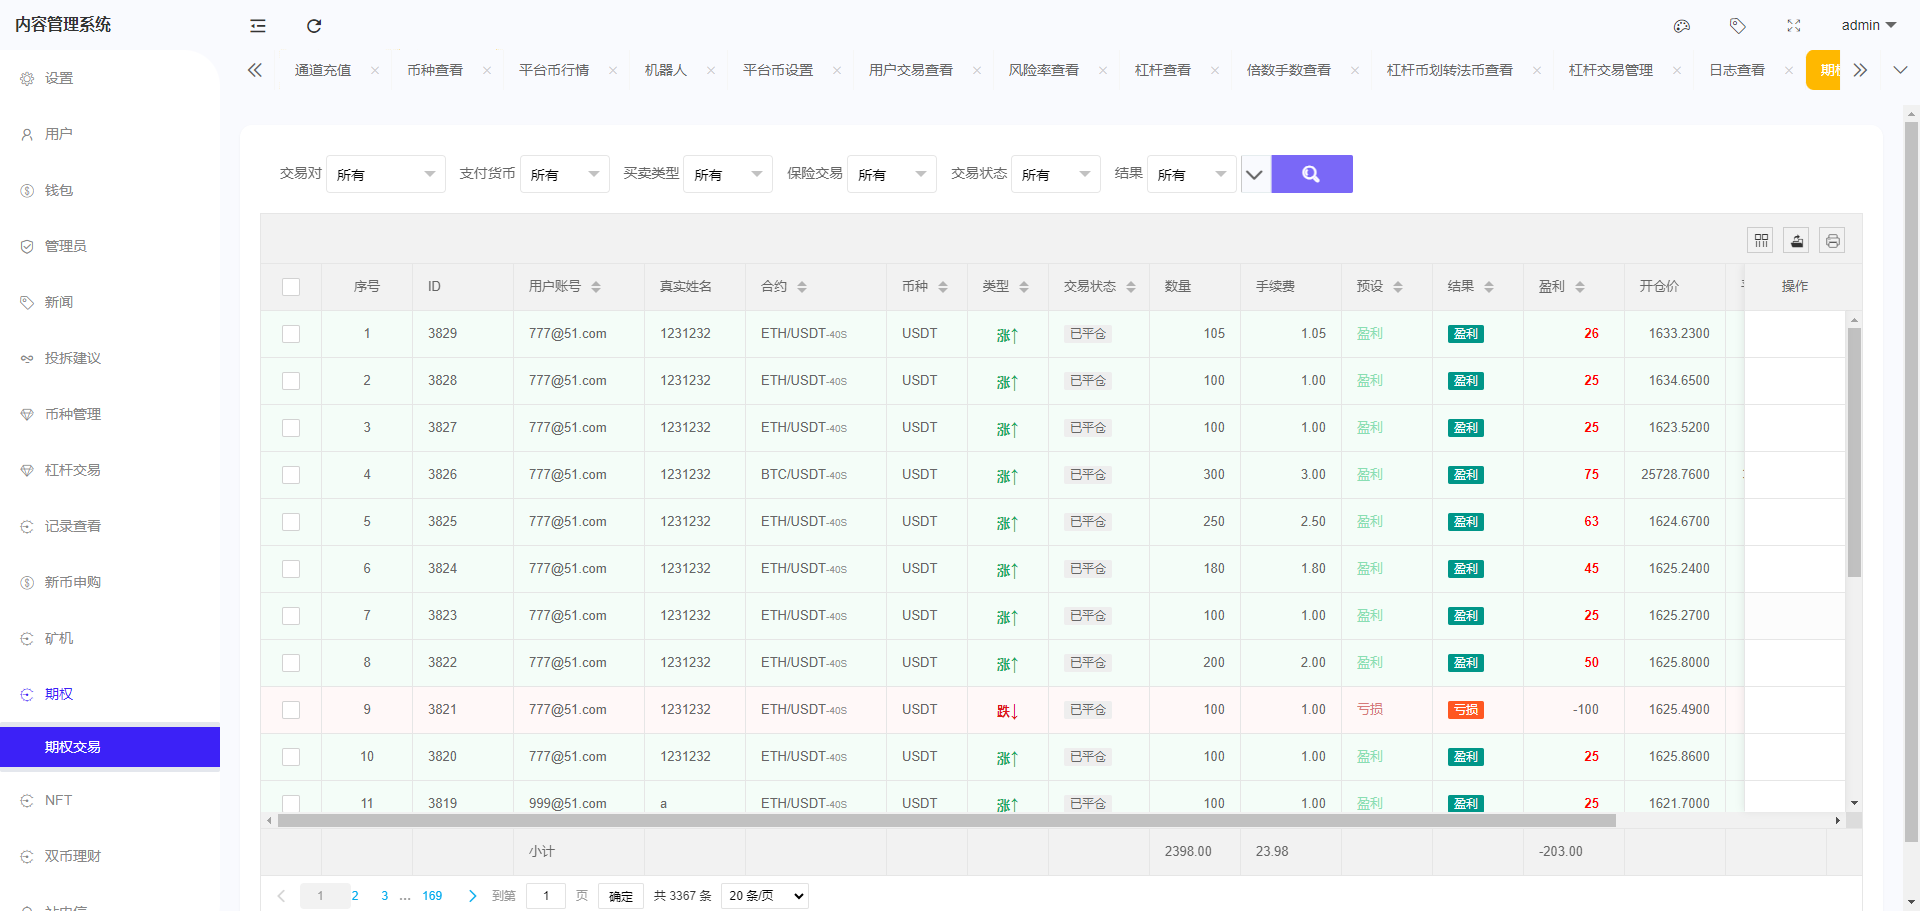Open the 交易对 filter dropdown

[386, 173]
